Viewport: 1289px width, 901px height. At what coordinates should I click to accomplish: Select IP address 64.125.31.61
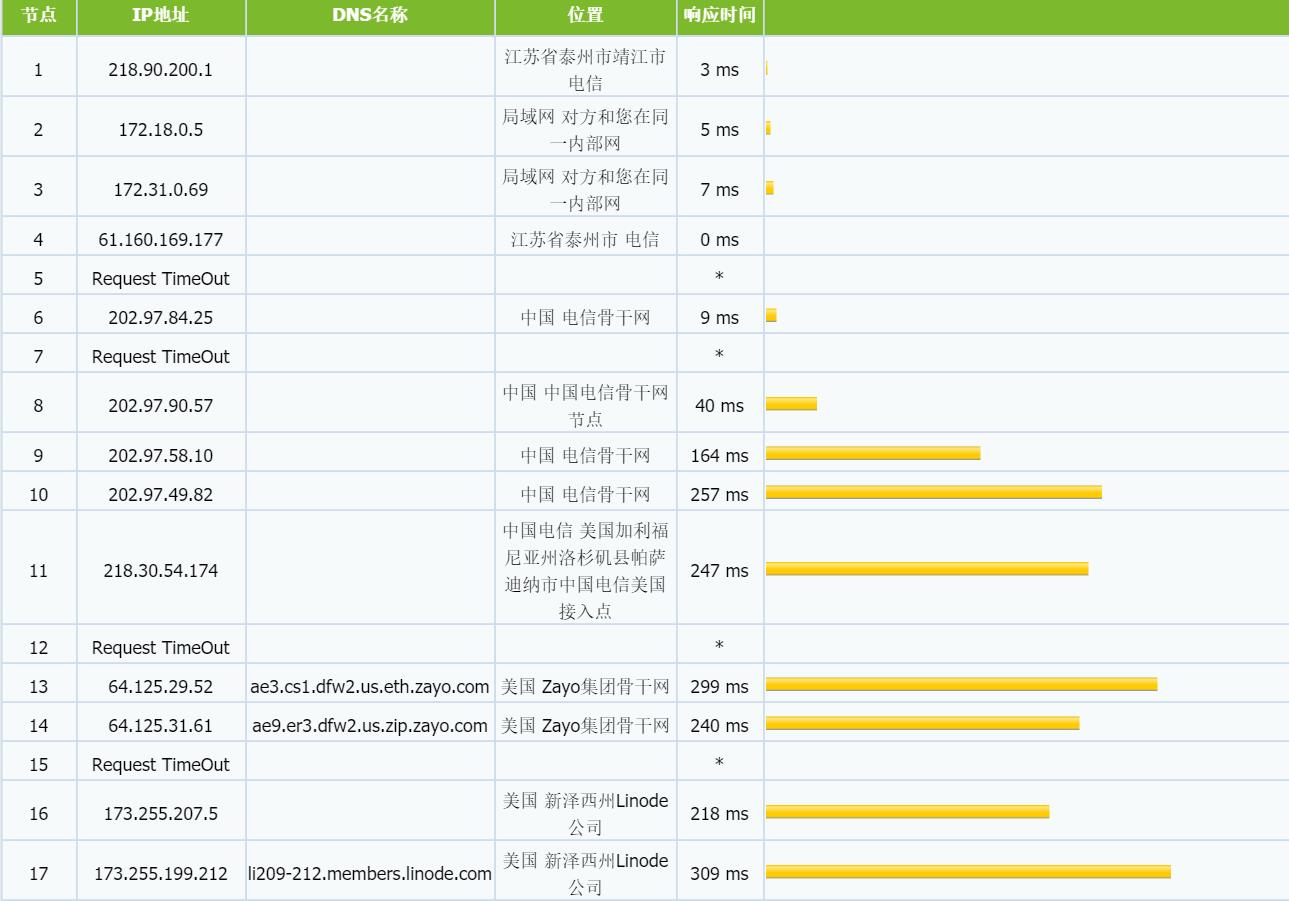161,726
